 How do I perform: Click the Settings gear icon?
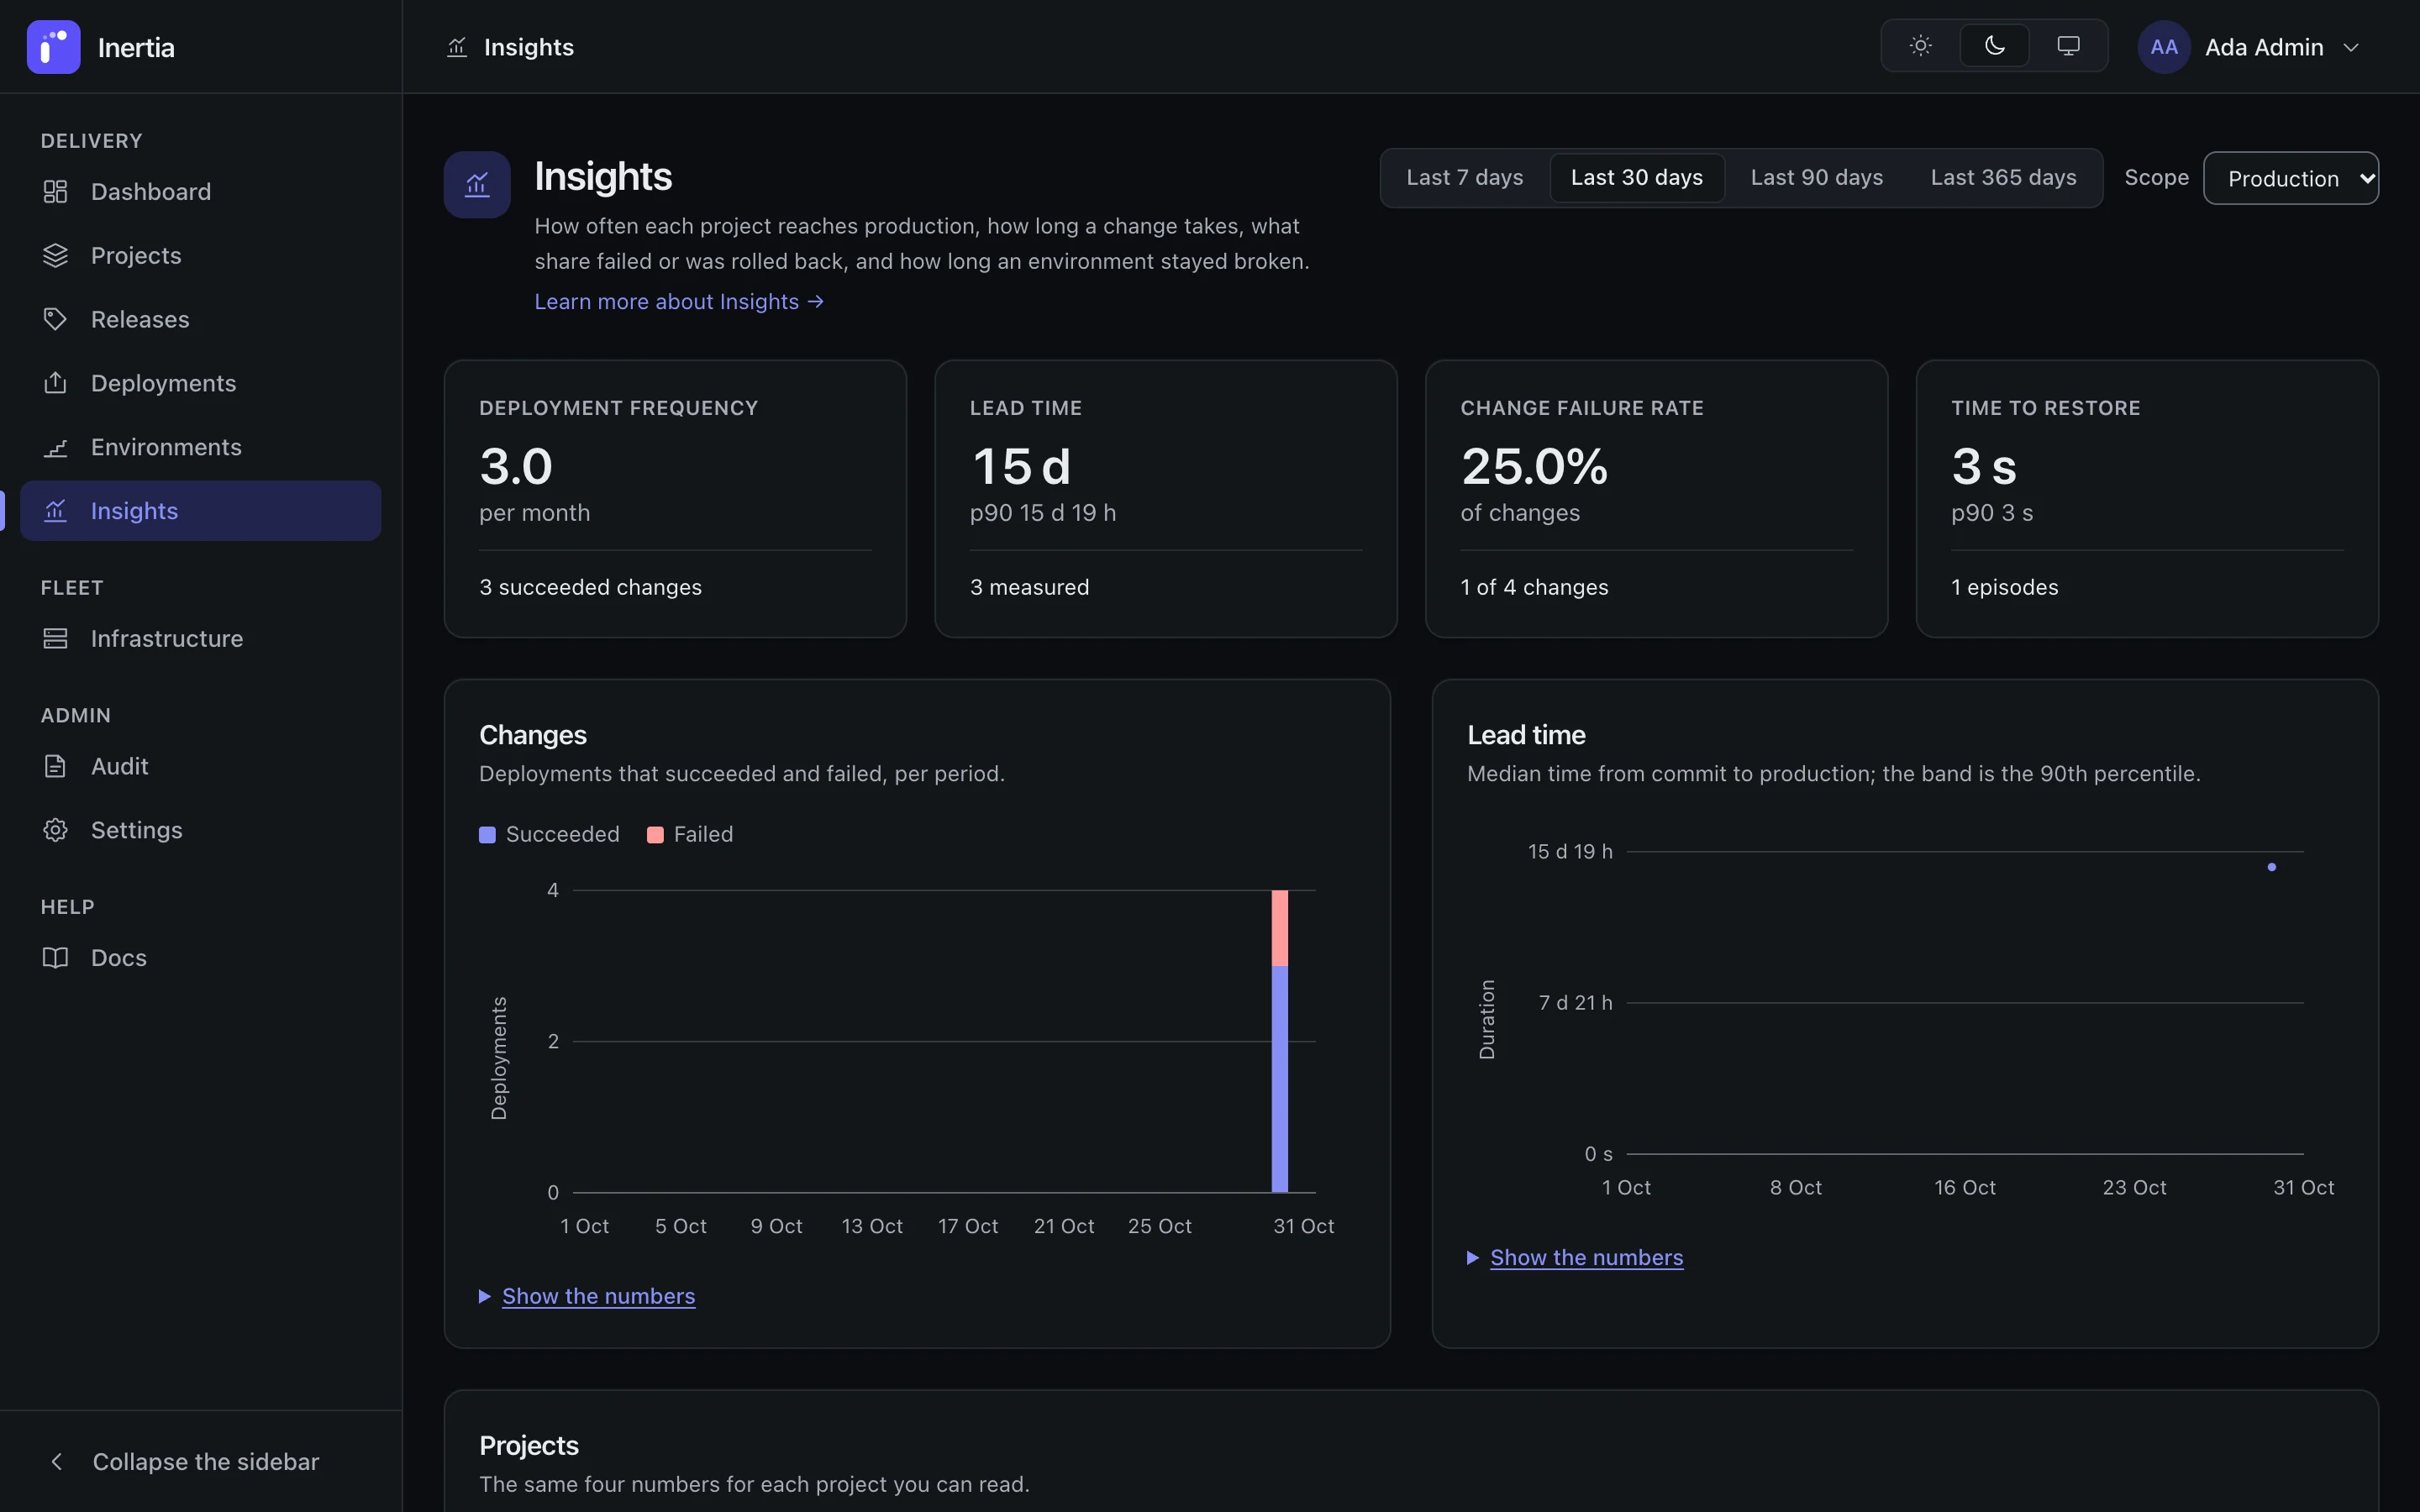coord(55,830)
